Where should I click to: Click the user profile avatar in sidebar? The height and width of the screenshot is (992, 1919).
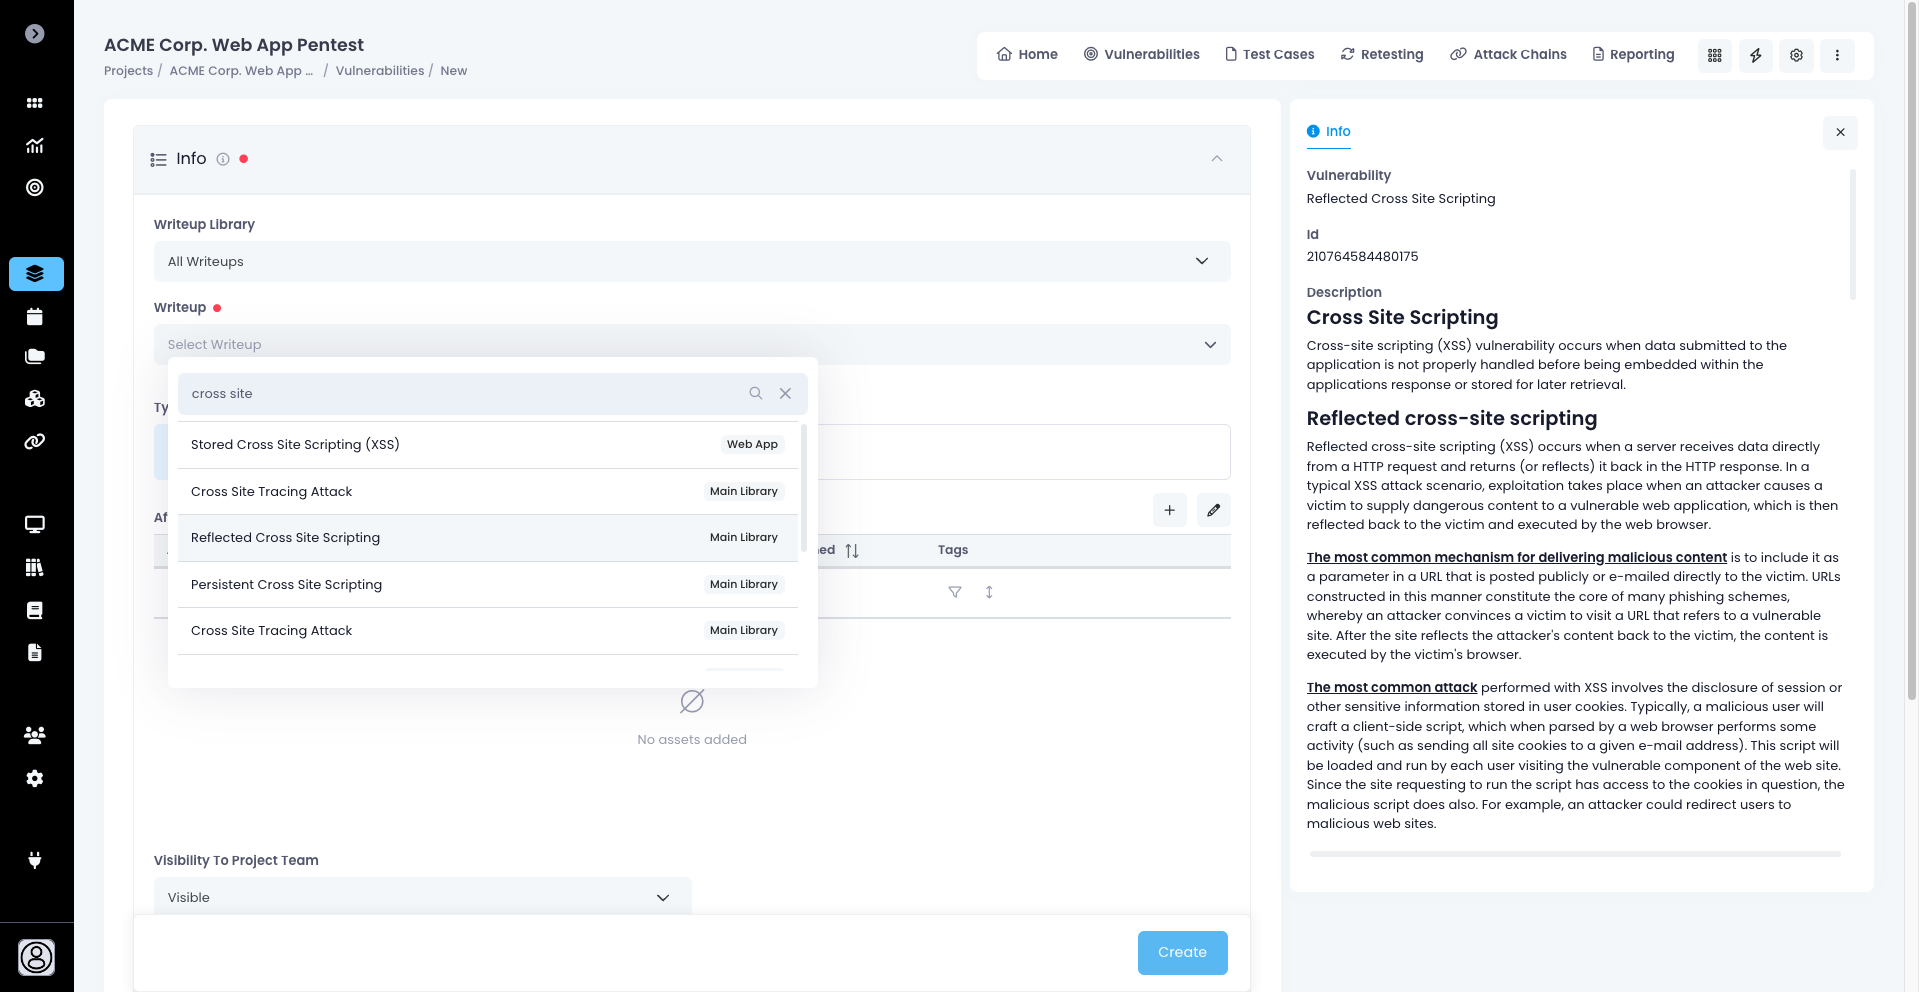(36, 957)
